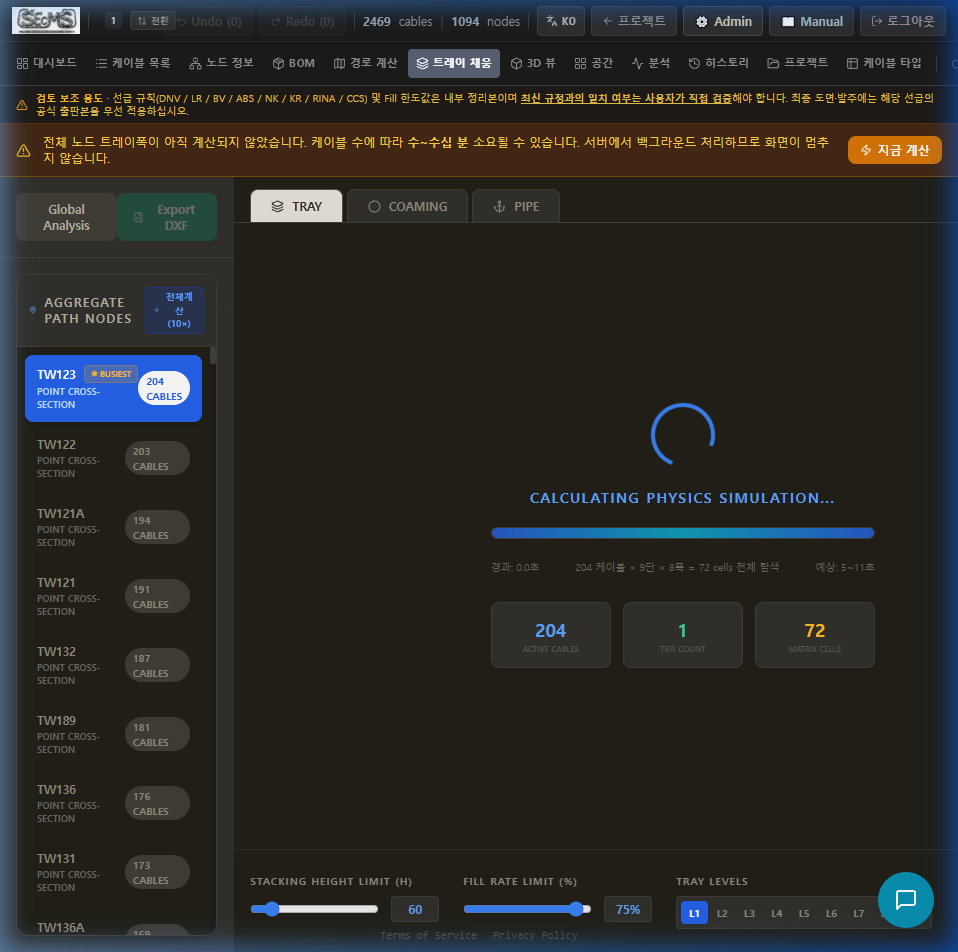This screenshot has width=958, height=952.
Task: Select node TW123 busiest cross-section
Action: tap(113, 389)
